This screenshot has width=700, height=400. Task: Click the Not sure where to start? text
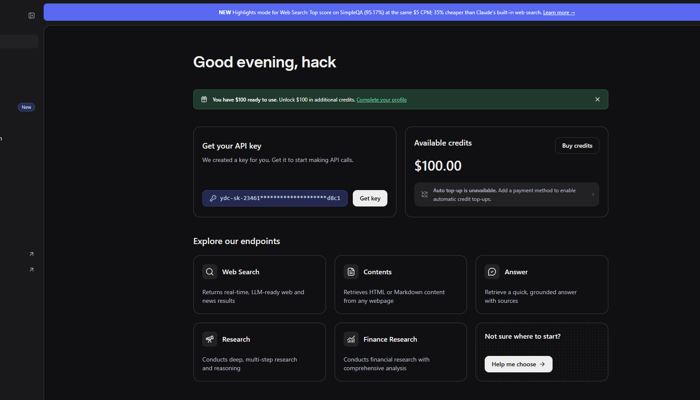[x=522, y=337]
